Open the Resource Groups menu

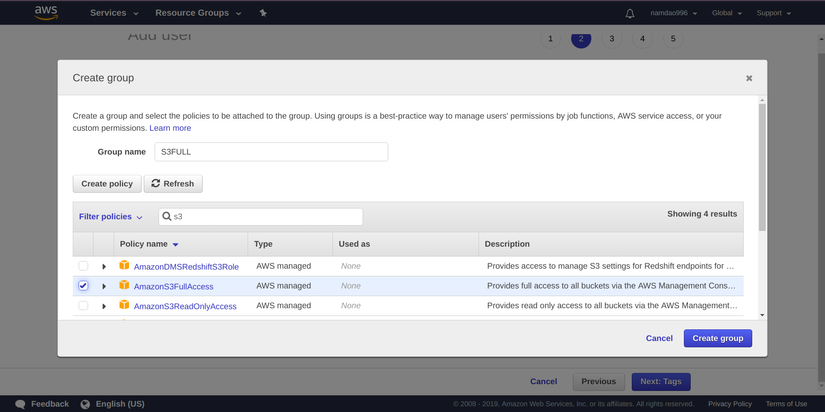[x=199, y=13]
